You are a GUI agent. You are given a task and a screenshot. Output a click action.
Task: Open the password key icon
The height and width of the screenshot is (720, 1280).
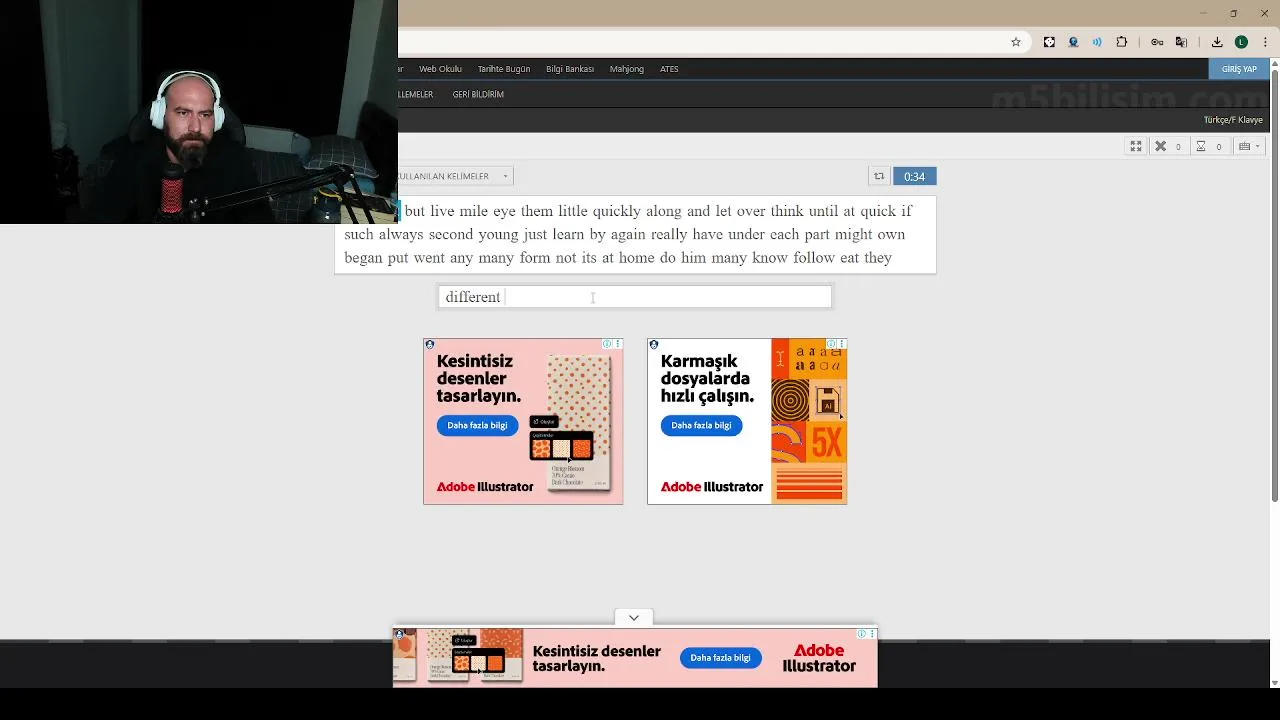[x=1157, y=42]
